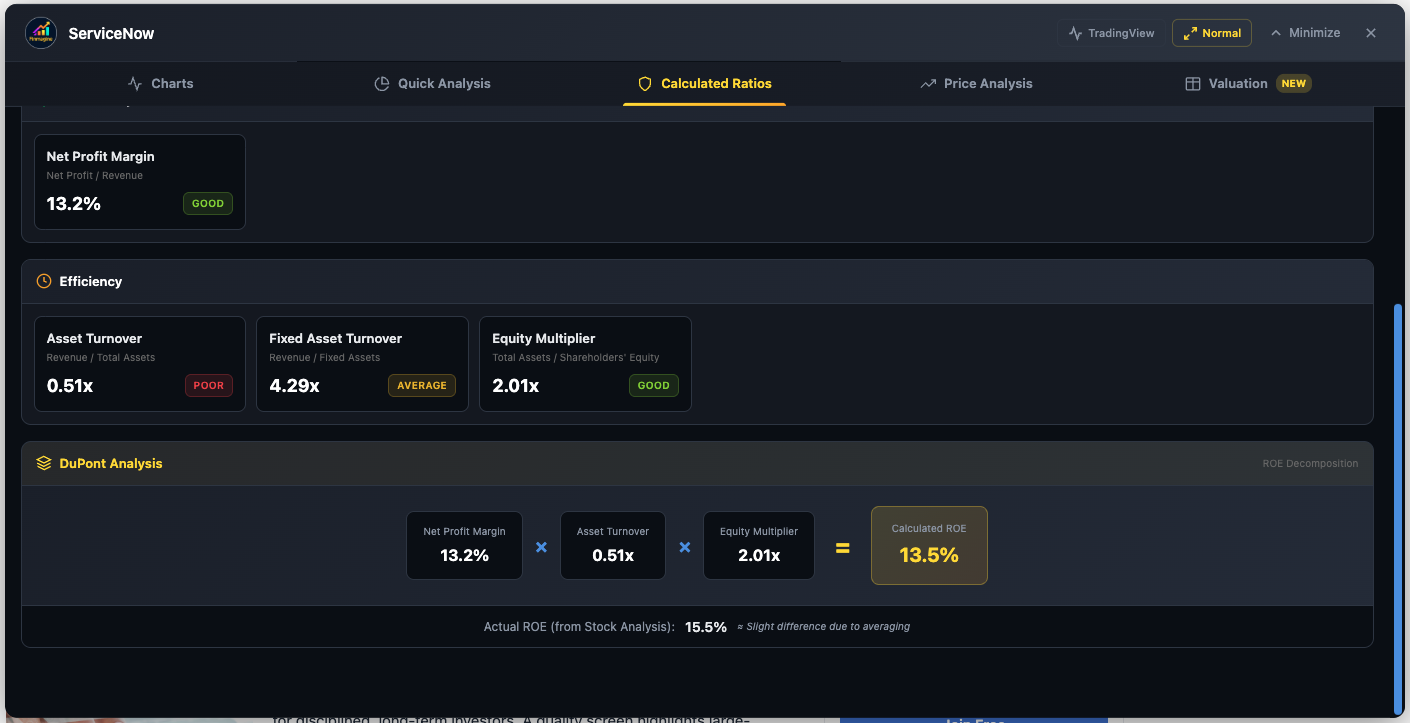Click the Equity Multiplier GOOD badge
The height and width of the screenshot is (723, 1410).
tap(653, 386)
